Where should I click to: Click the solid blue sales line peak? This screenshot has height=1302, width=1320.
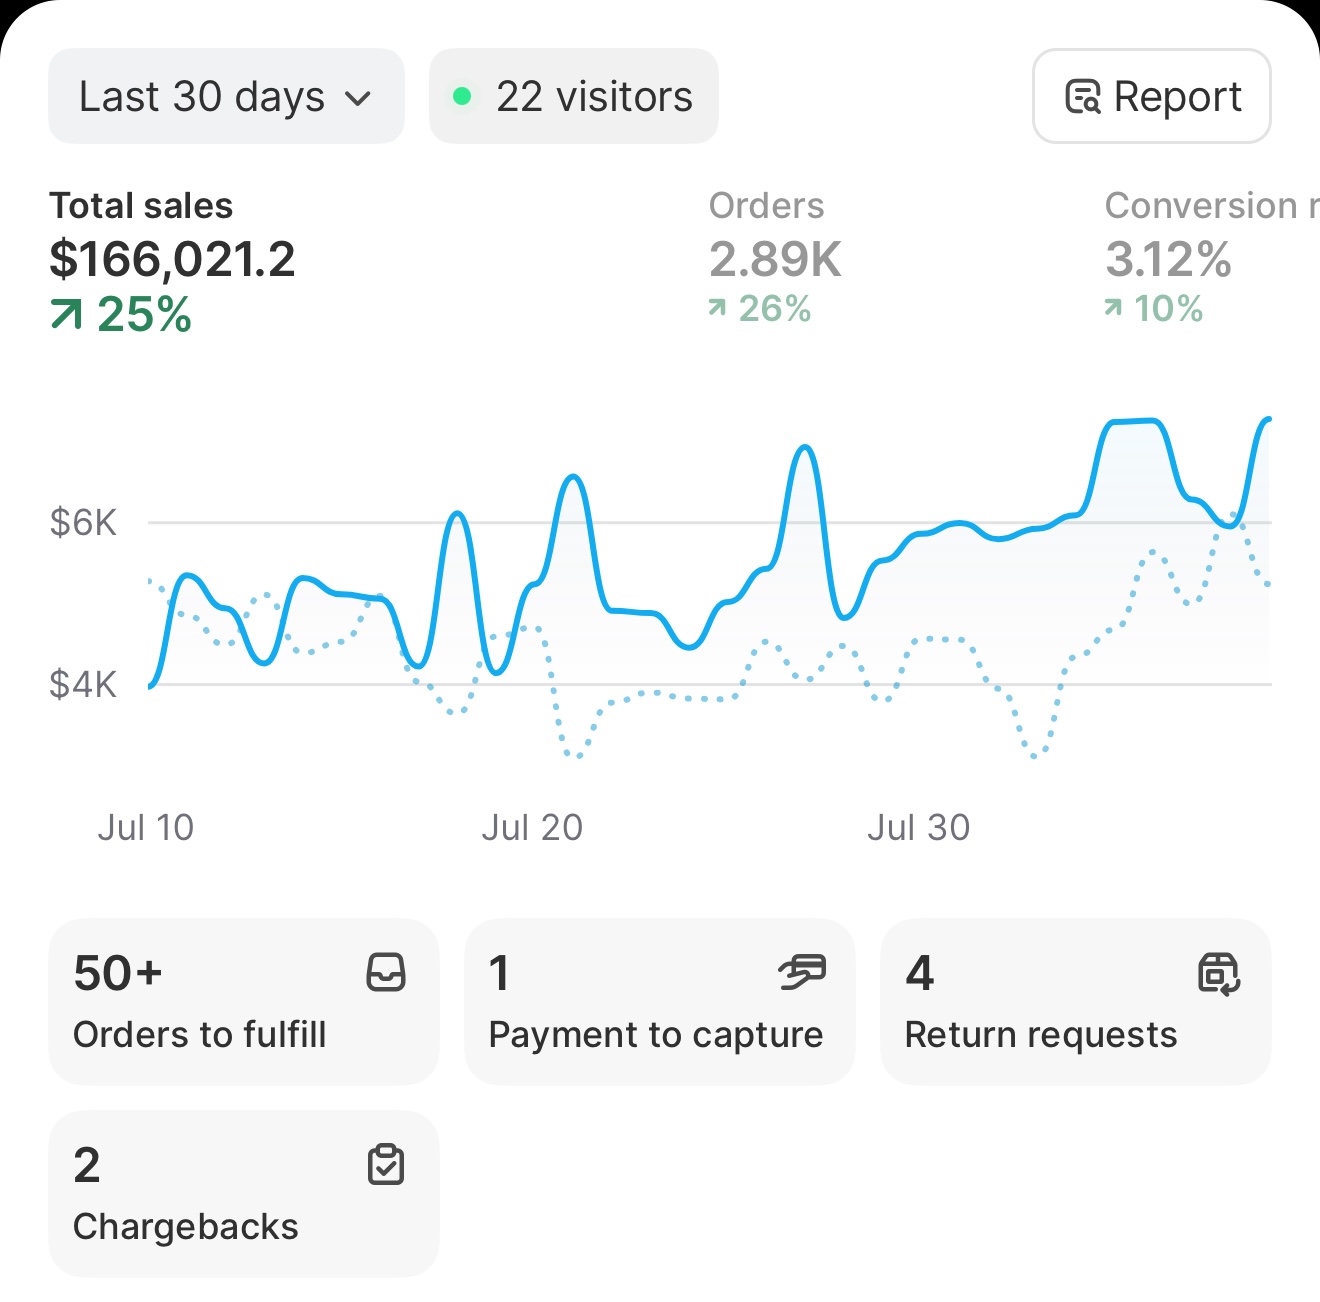pos(1130,422)
